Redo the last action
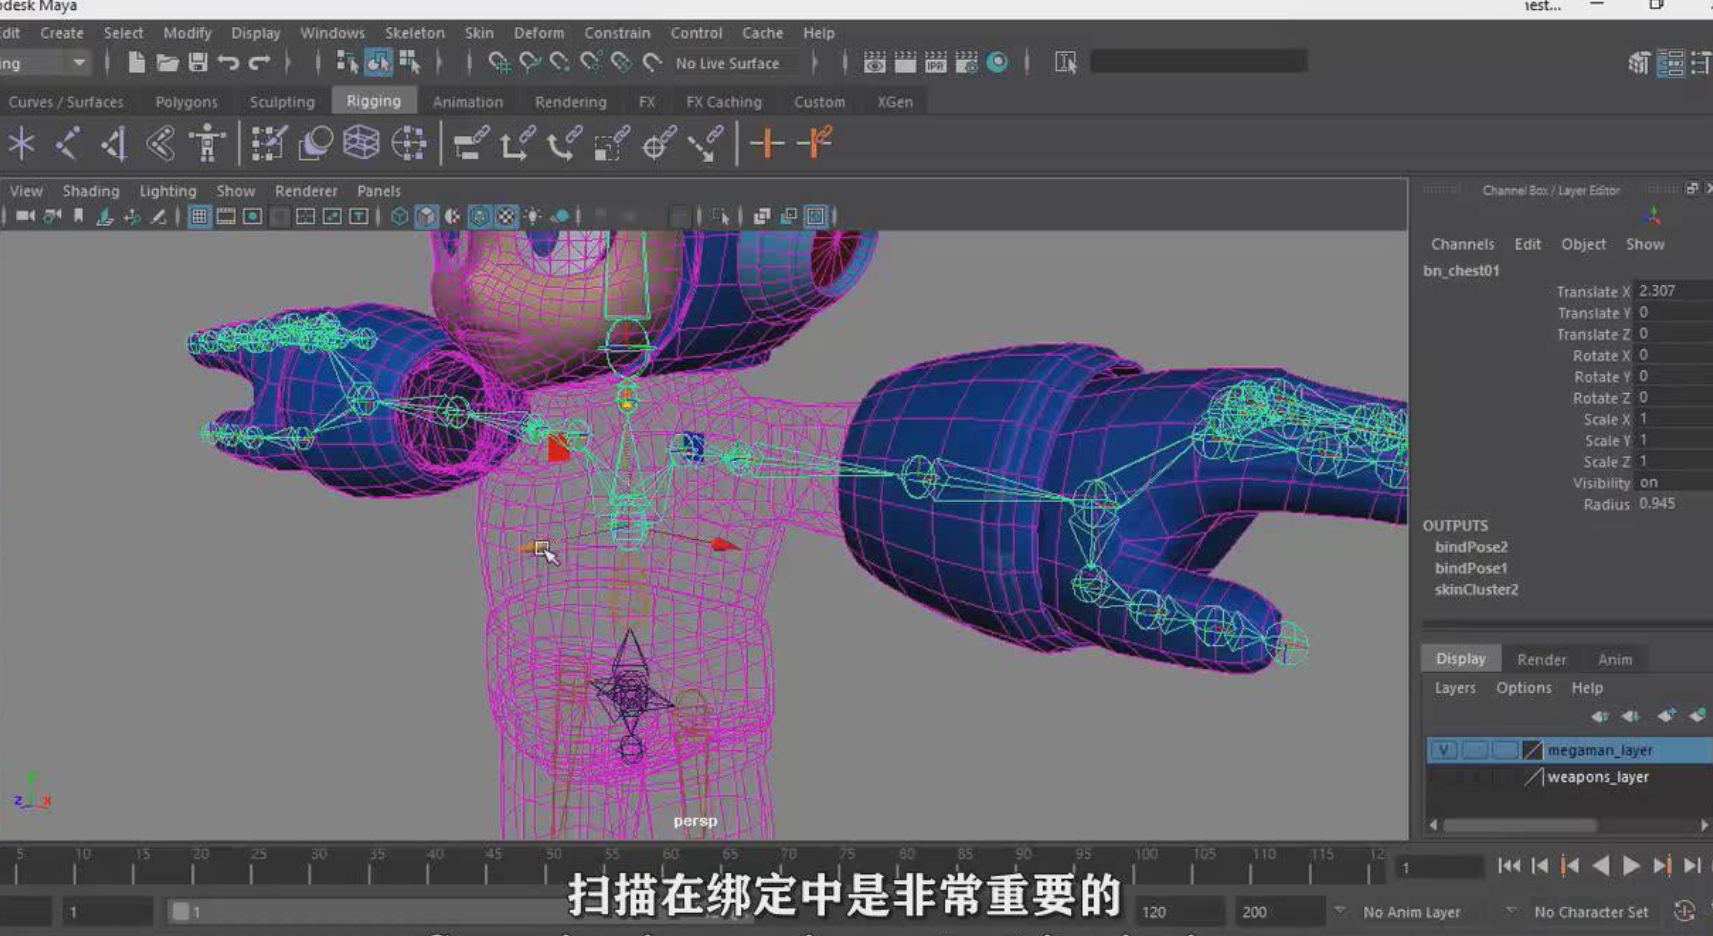Image resolution: width=1713 pixels, height=936 pixels. click(x=260, y=63)
